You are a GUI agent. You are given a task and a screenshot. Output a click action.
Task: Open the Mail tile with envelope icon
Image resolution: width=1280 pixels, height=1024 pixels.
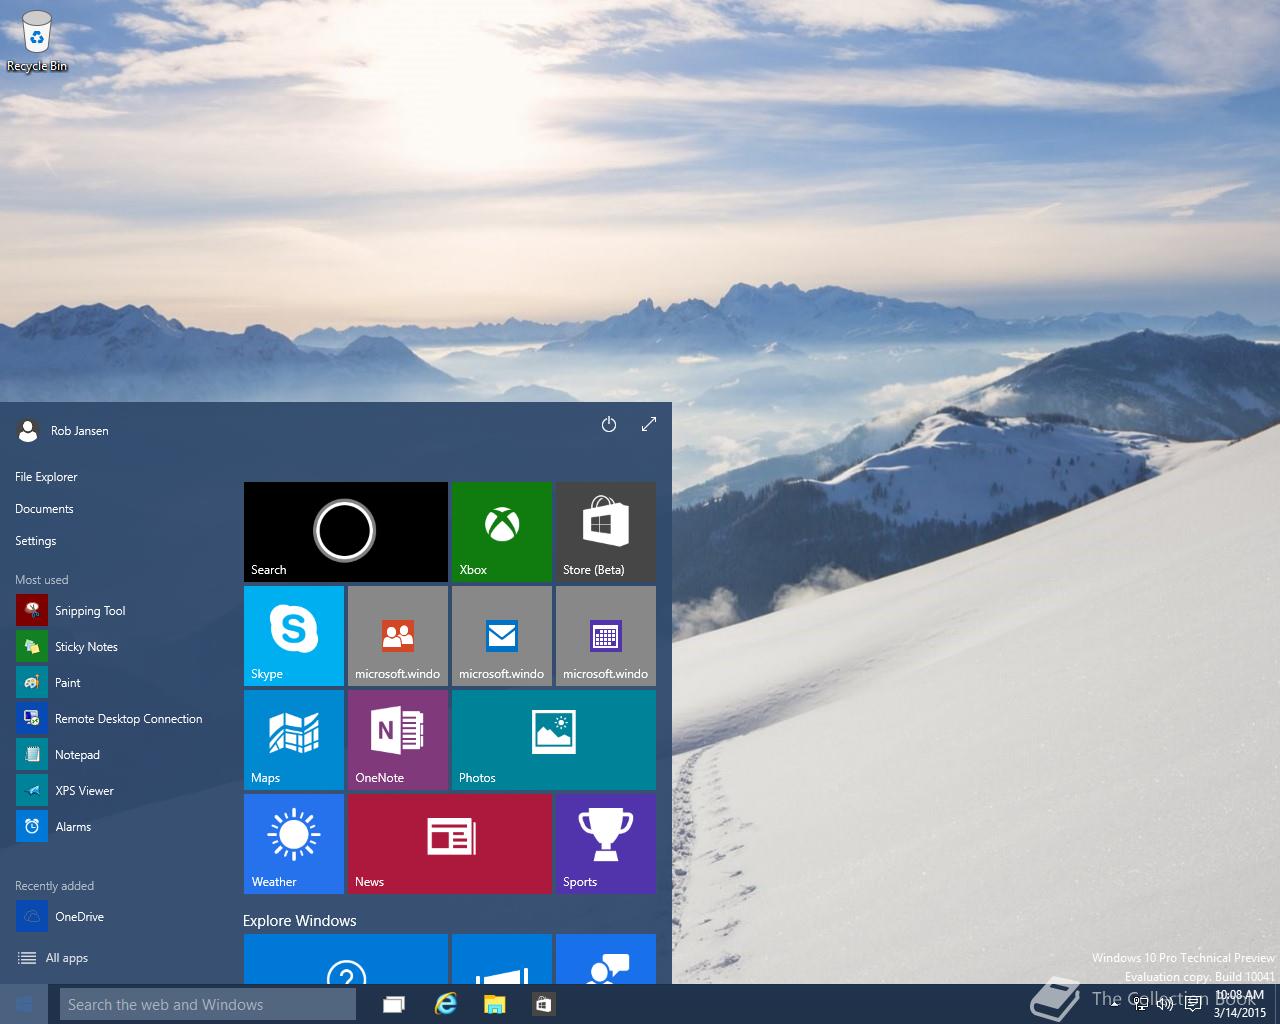click(x=502, y=636)
